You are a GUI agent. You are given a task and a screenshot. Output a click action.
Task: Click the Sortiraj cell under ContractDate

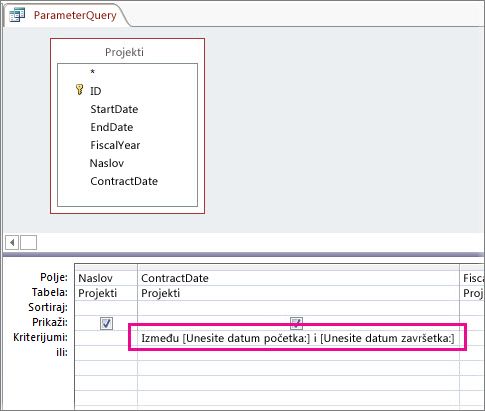[x=298, y=308]
